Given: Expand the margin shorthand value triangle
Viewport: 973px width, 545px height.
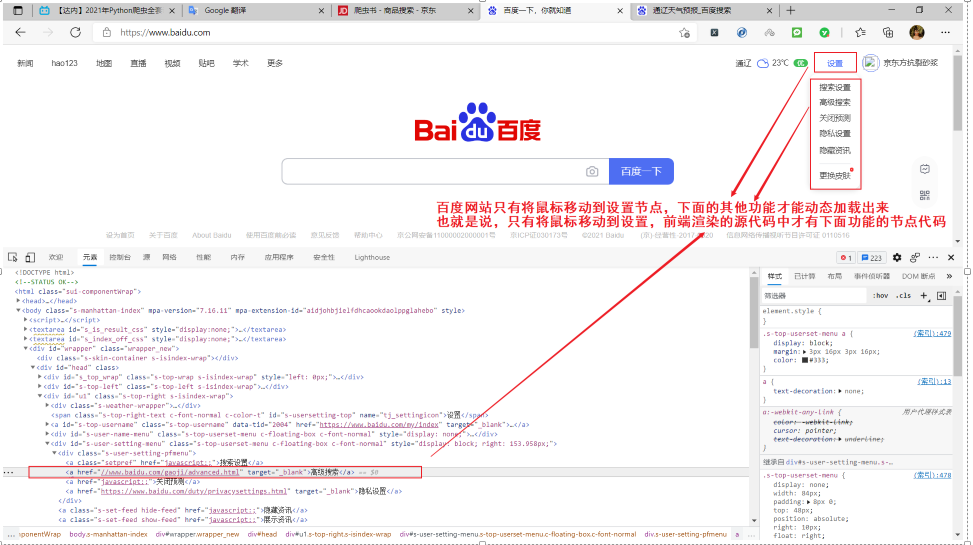Looking at the screenshot, I should coord(805,352).
